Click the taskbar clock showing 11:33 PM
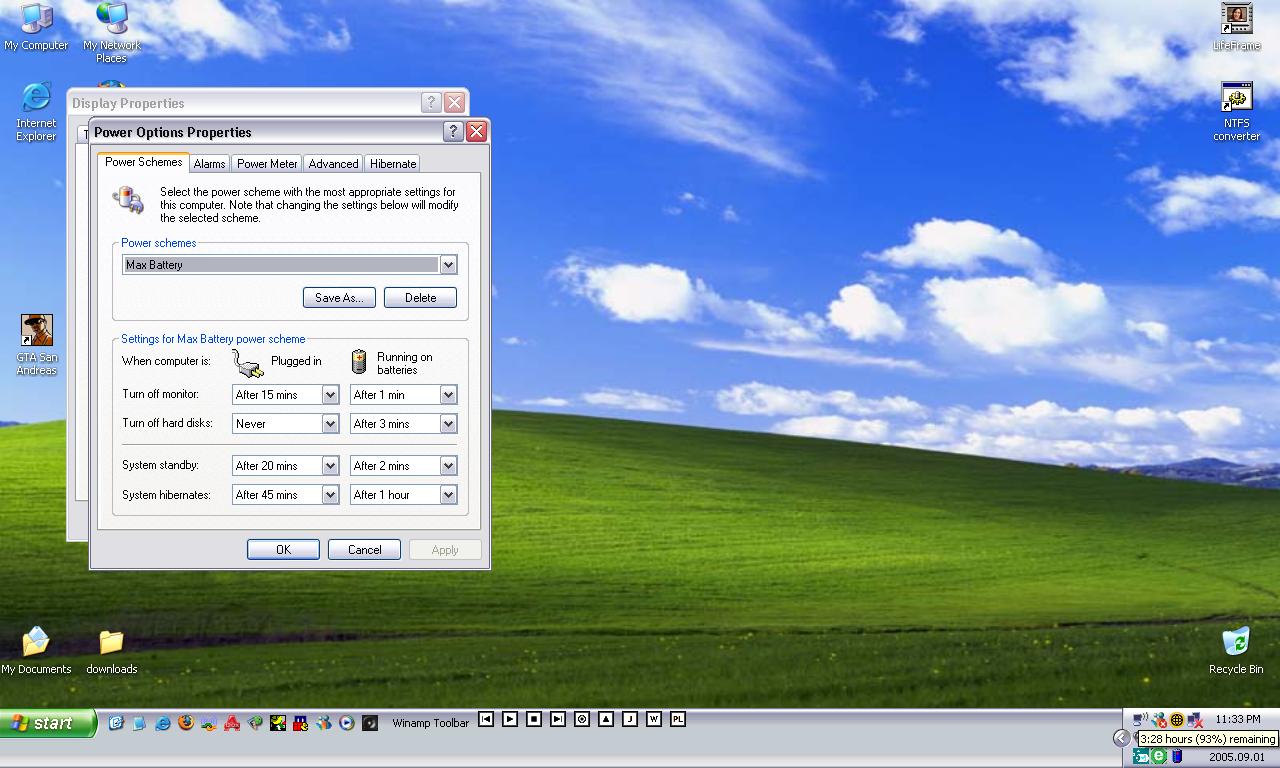This screenshot has height=768, width=1280. [x=1238, y=719]
